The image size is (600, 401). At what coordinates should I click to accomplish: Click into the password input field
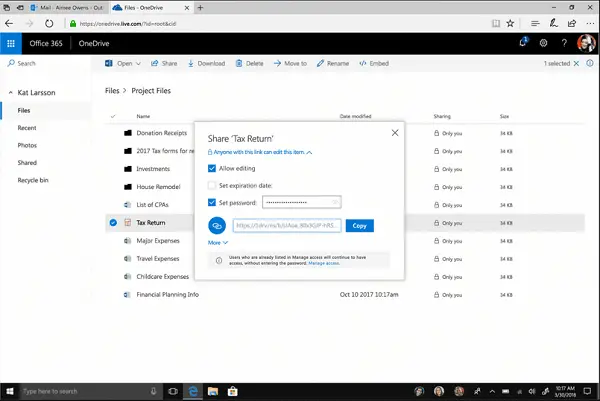point(302,202)
